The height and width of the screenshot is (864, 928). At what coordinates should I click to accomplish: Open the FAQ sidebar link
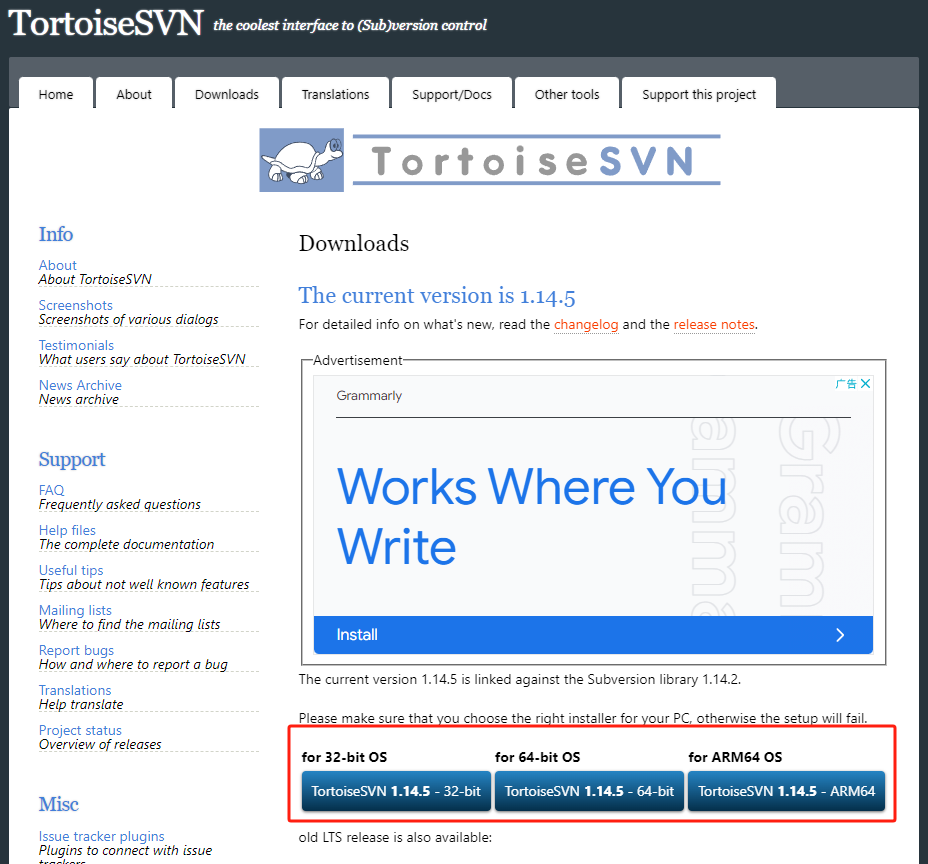(51, 490)
